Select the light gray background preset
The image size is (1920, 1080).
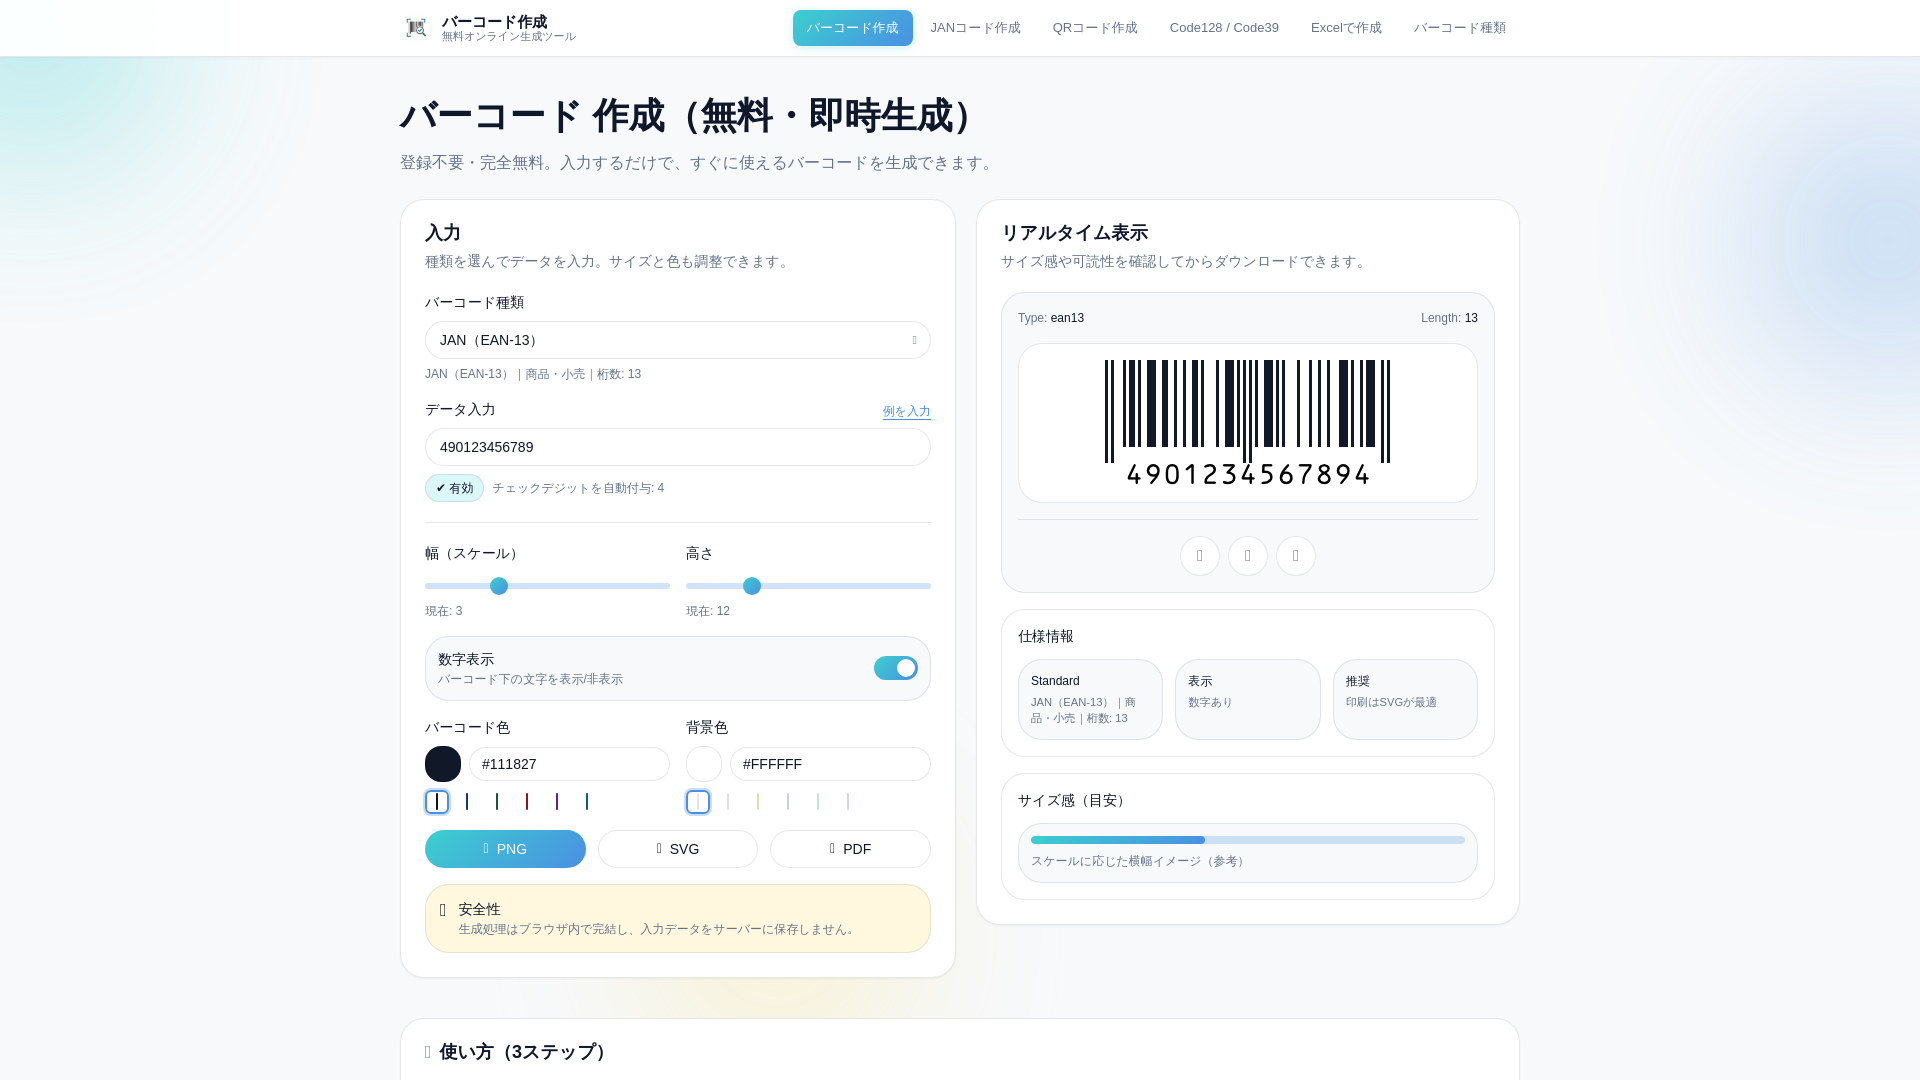click(728, 802)
